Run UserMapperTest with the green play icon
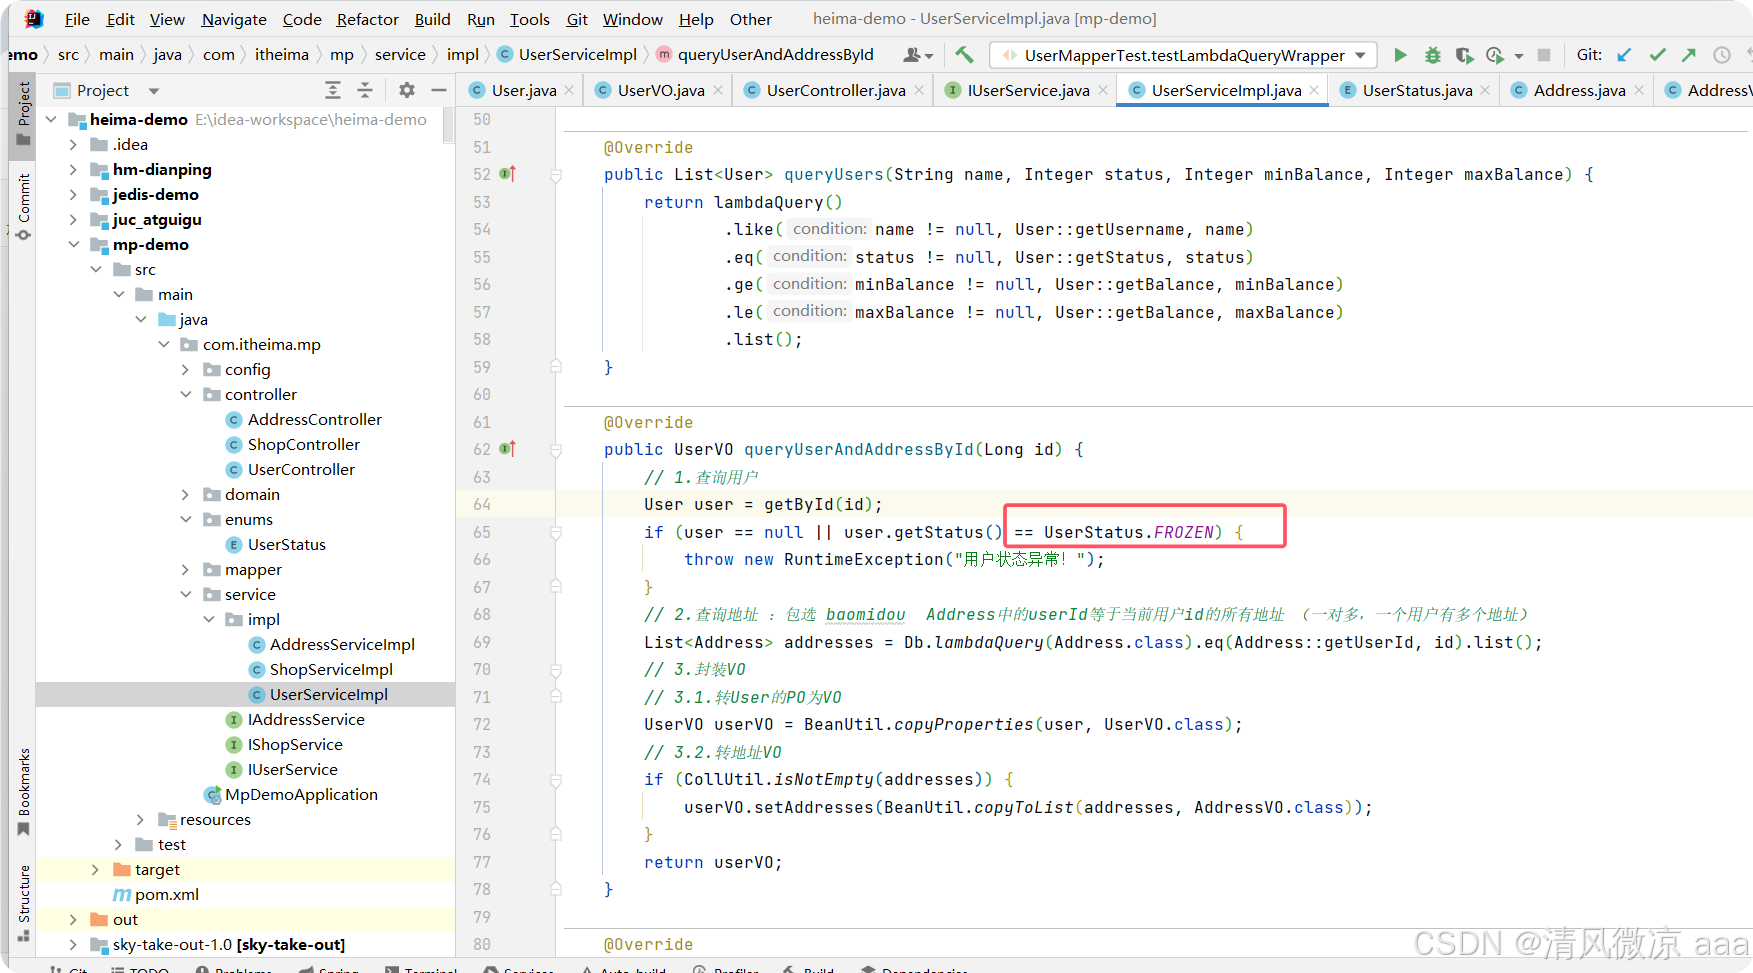1753x973 pixels. (x=1400, y=55)
